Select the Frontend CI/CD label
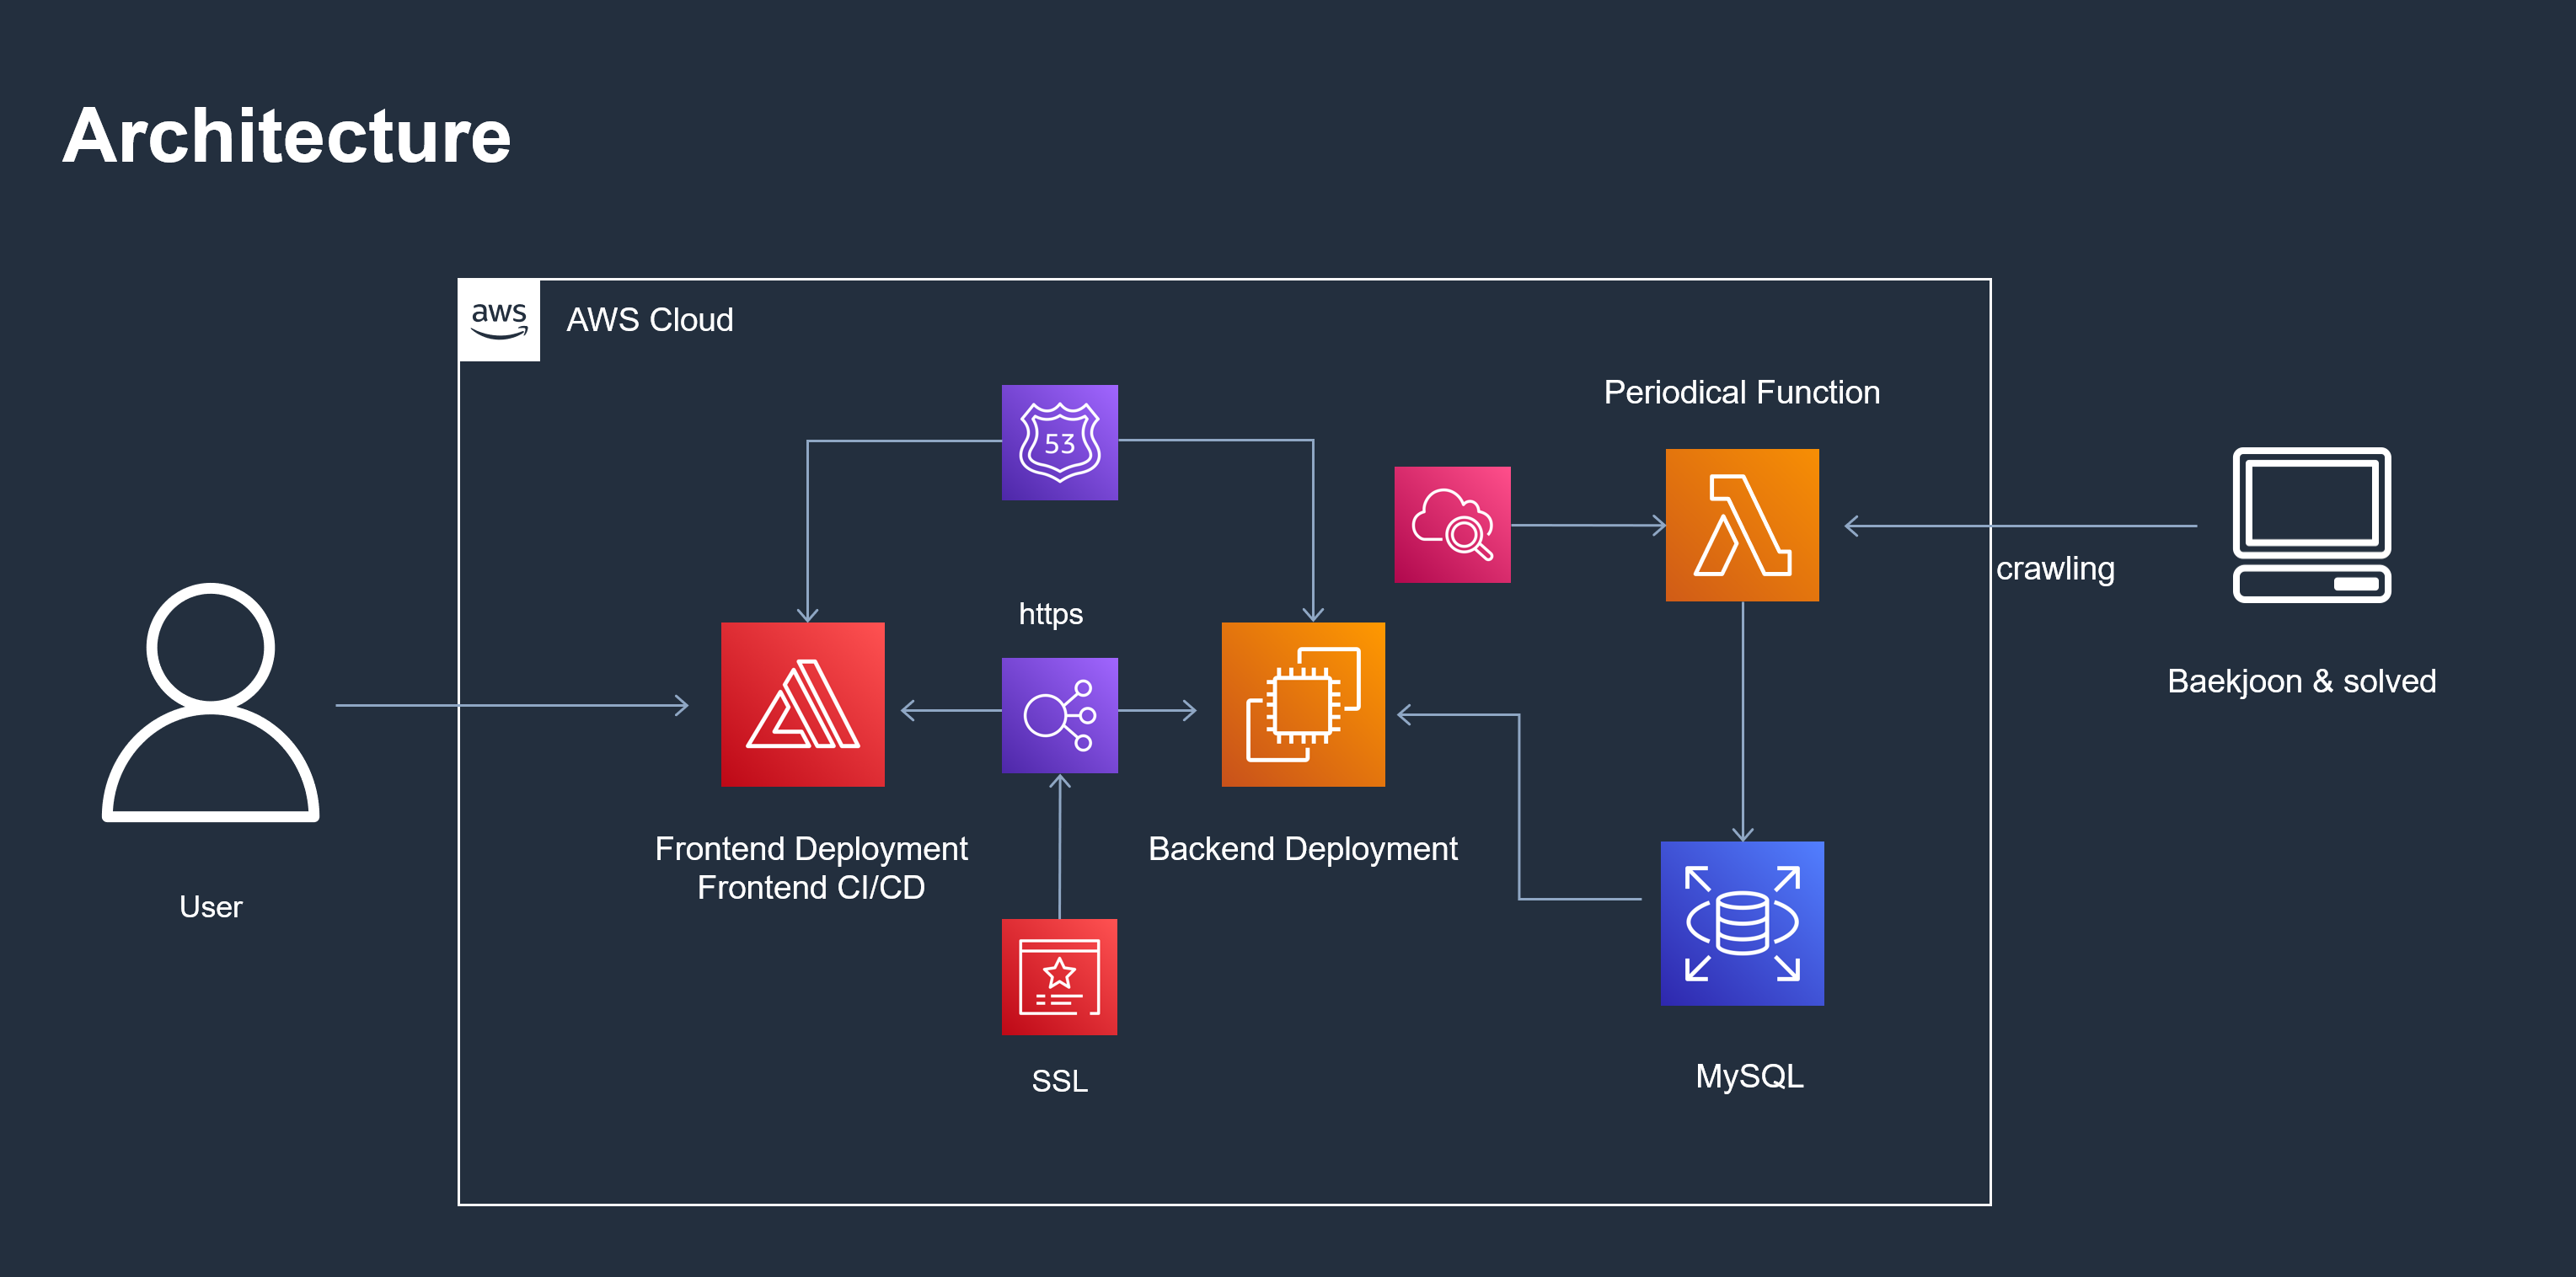This screenshot has width=2576, height=1277. (x=811, y=888)
